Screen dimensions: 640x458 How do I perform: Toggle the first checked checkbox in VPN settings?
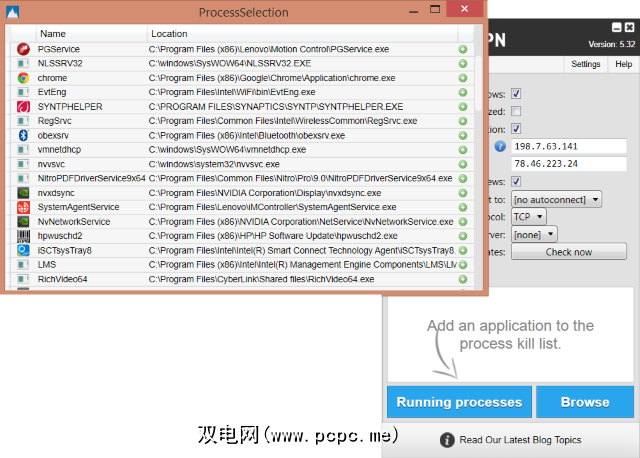[516, 93]
